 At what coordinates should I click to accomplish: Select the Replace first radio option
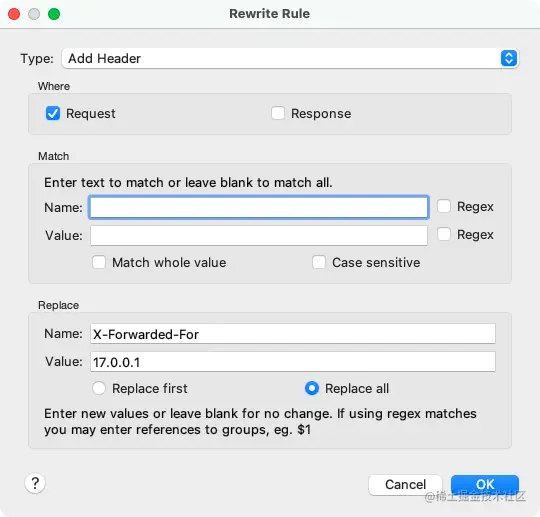click(x=99, y=388)
